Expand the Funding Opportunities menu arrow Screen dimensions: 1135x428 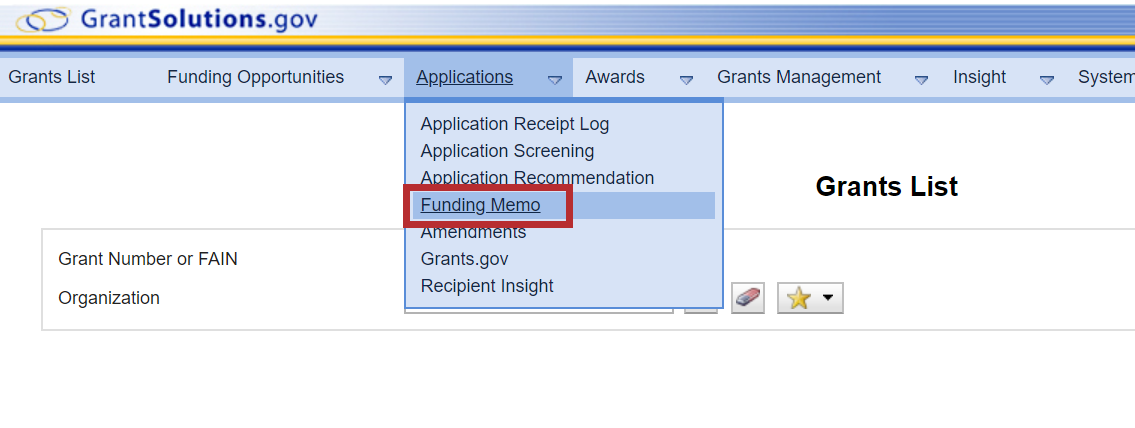pos(385,79)
